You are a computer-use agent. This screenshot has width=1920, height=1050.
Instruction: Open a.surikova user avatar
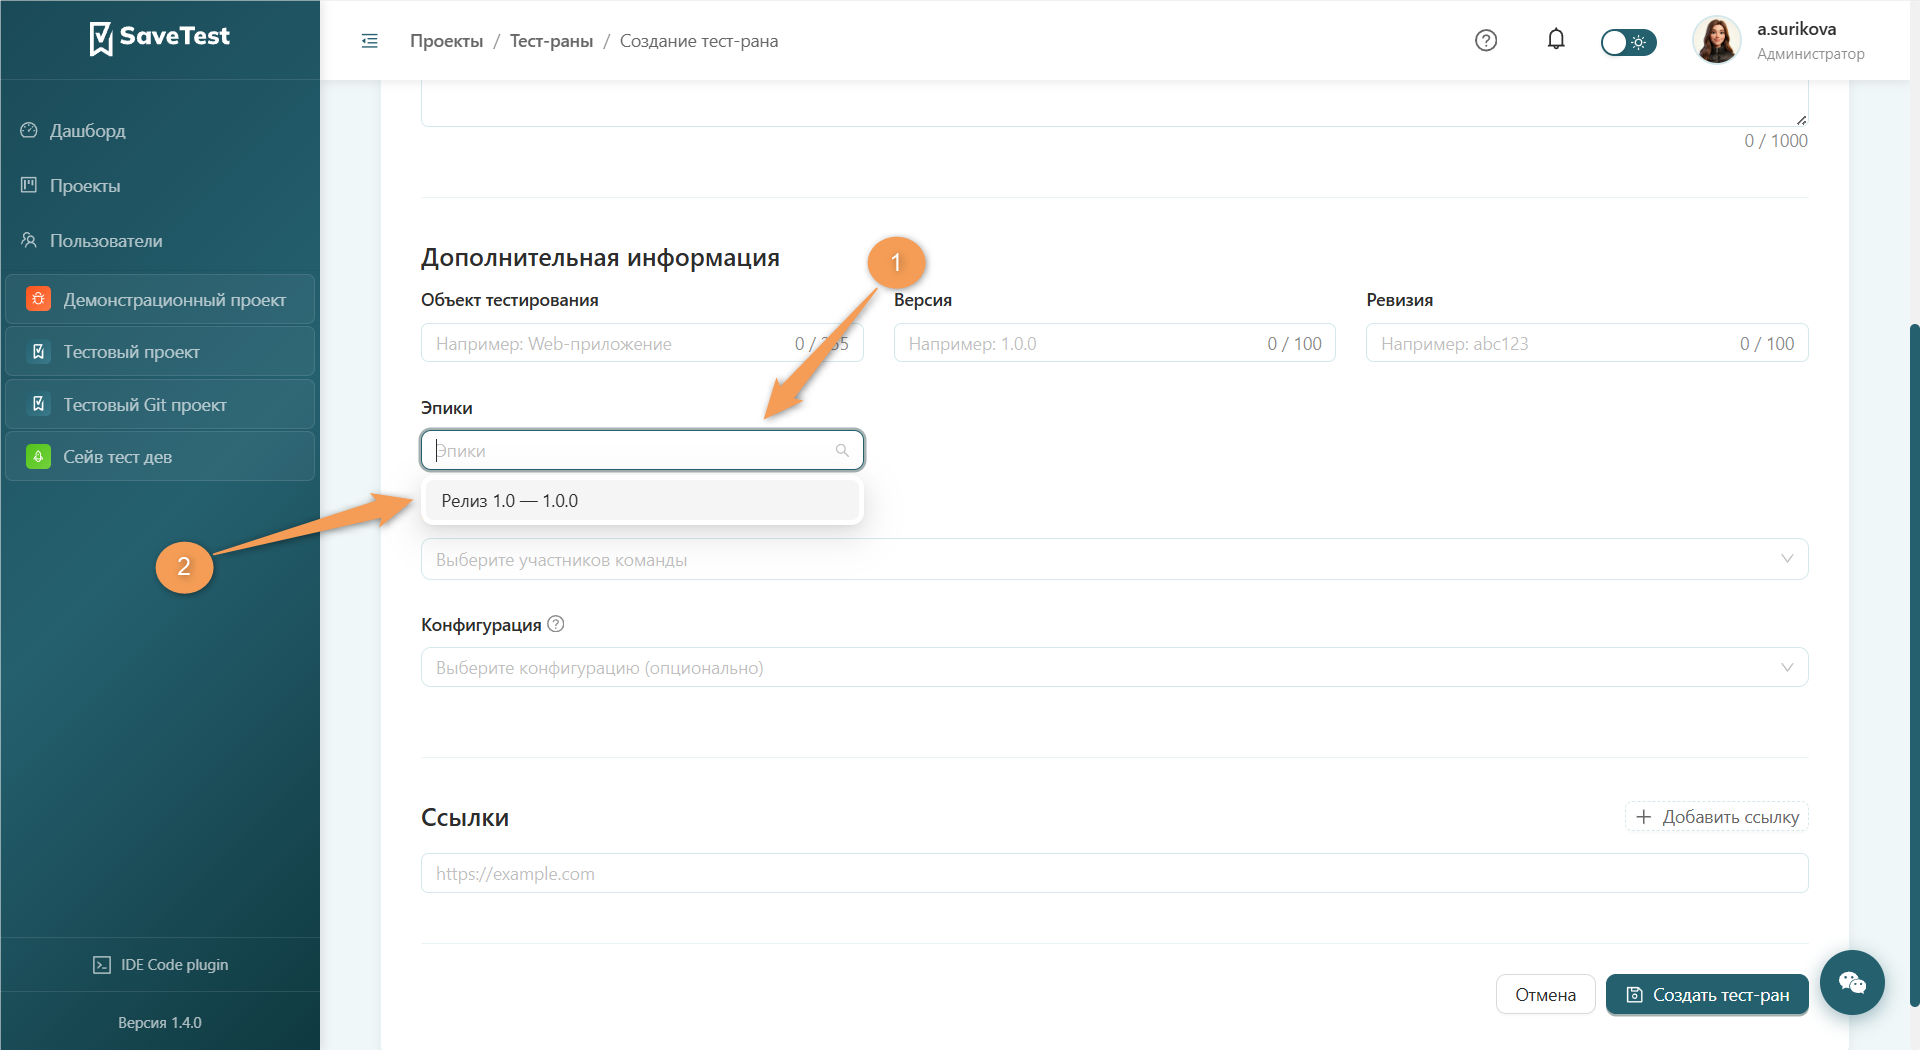pos(1716,40)
